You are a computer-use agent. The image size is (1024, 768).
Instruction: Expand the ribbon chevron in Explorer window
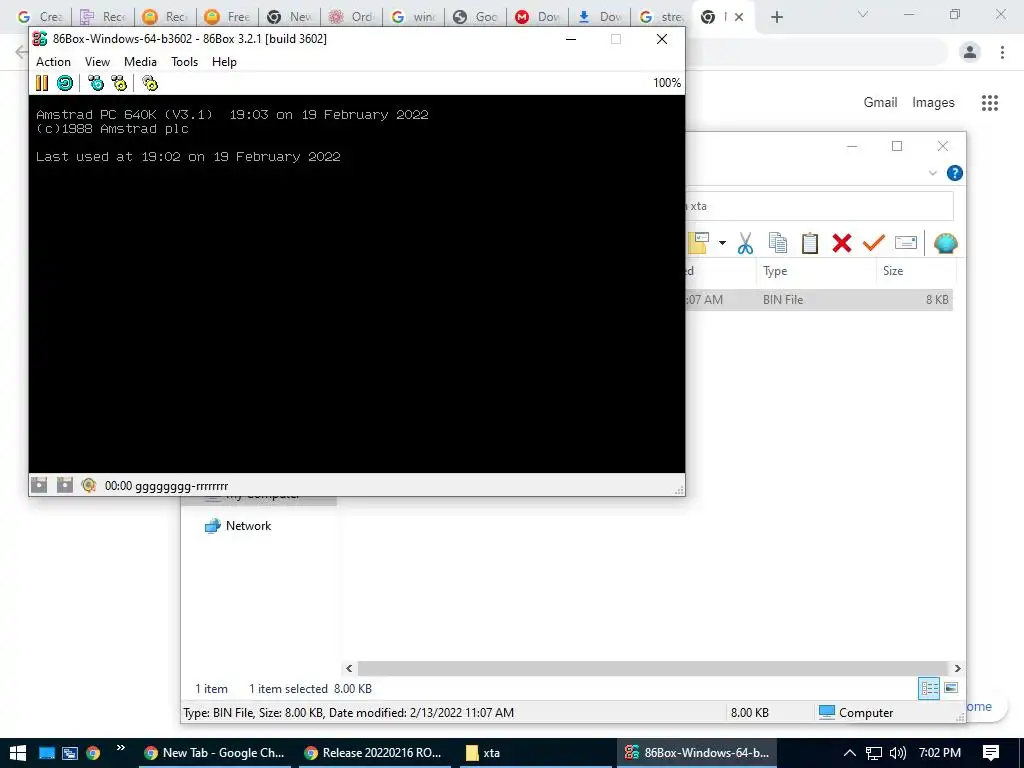pos(933,173)
